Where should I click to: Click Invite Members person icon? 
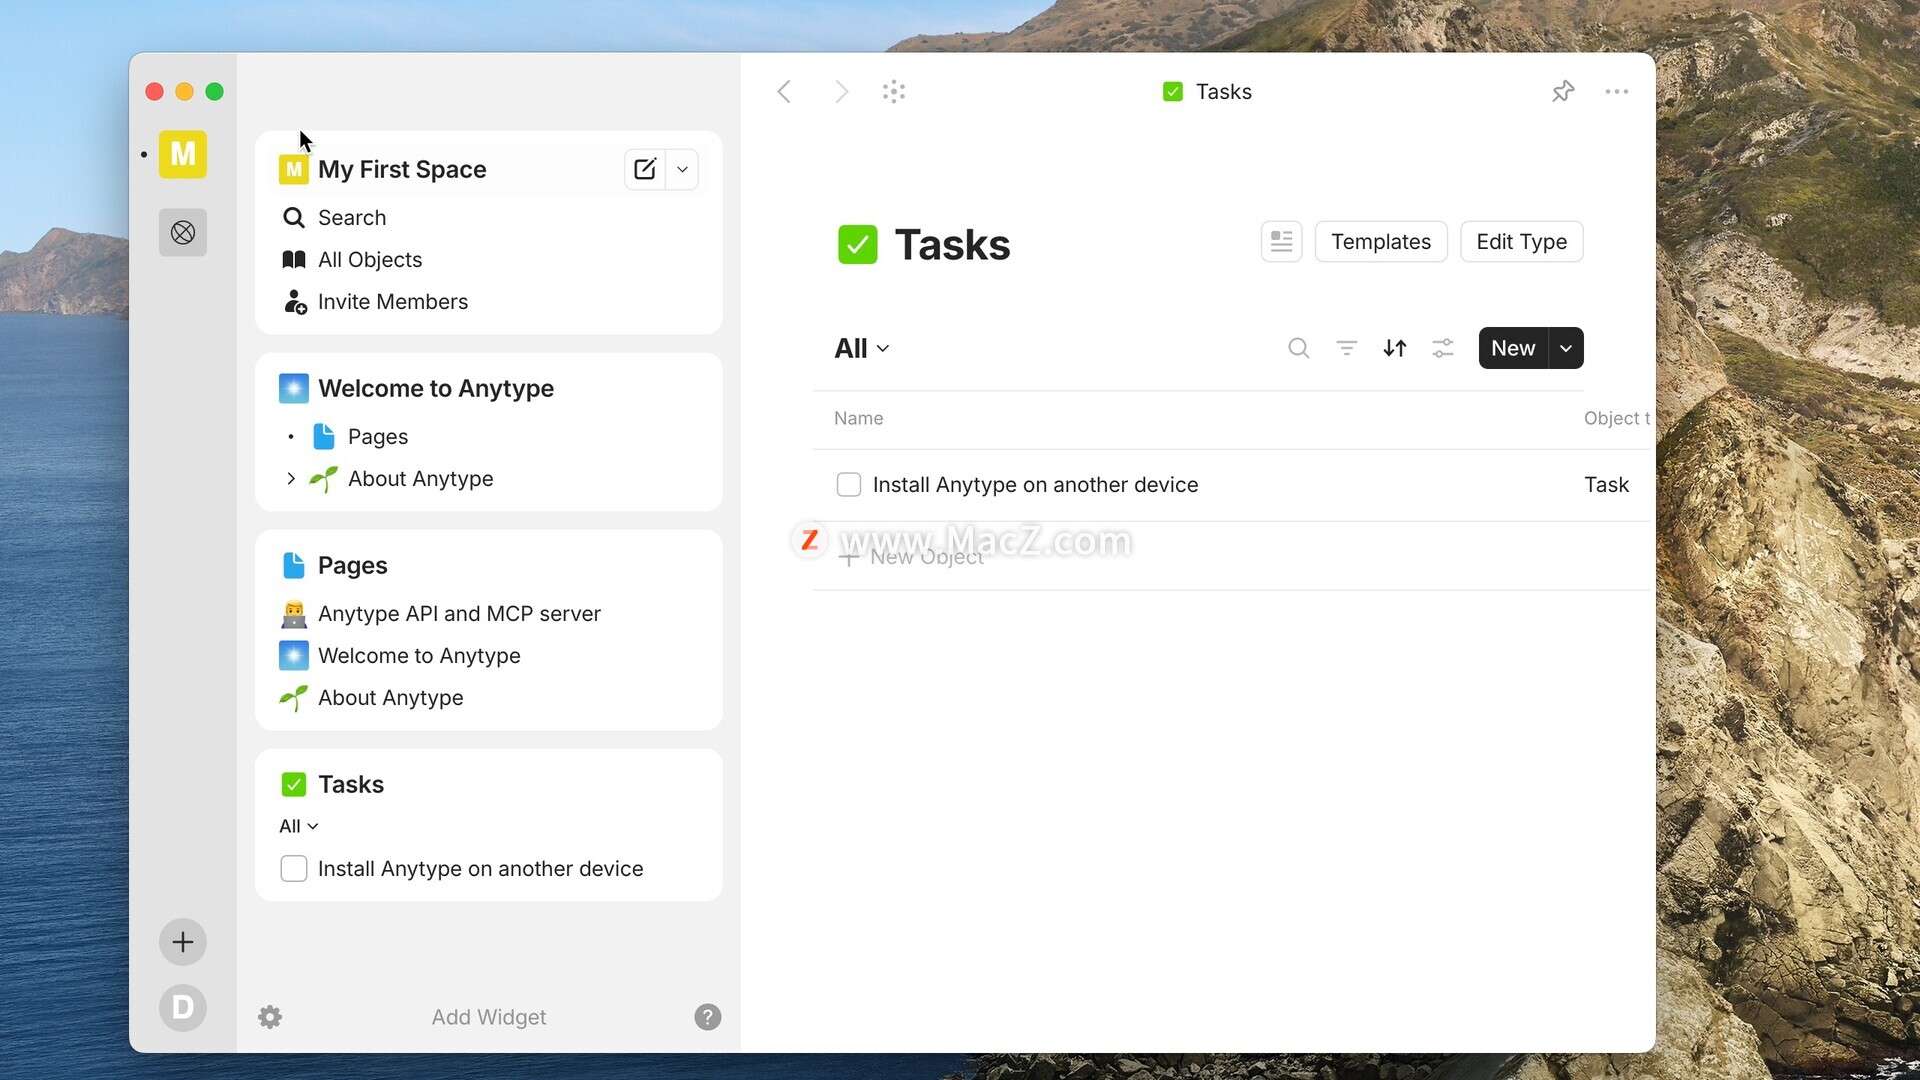coord(294,302)
